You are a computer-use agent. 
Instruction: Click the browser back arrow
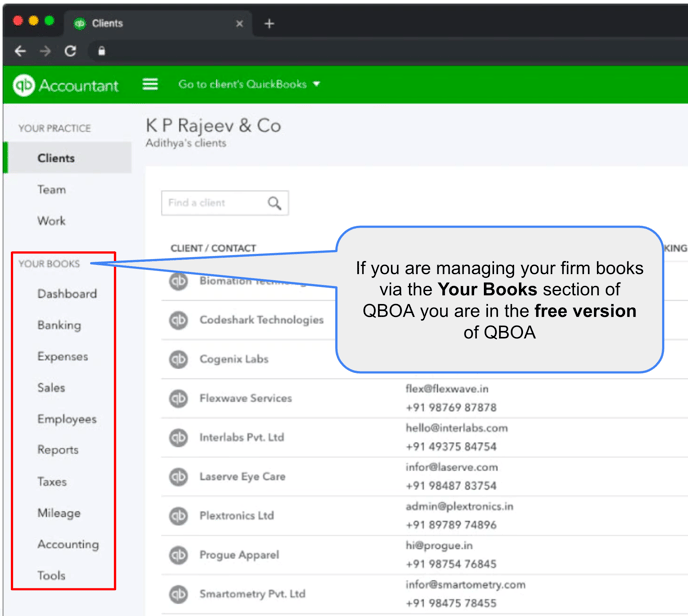(x=20, y=51)
